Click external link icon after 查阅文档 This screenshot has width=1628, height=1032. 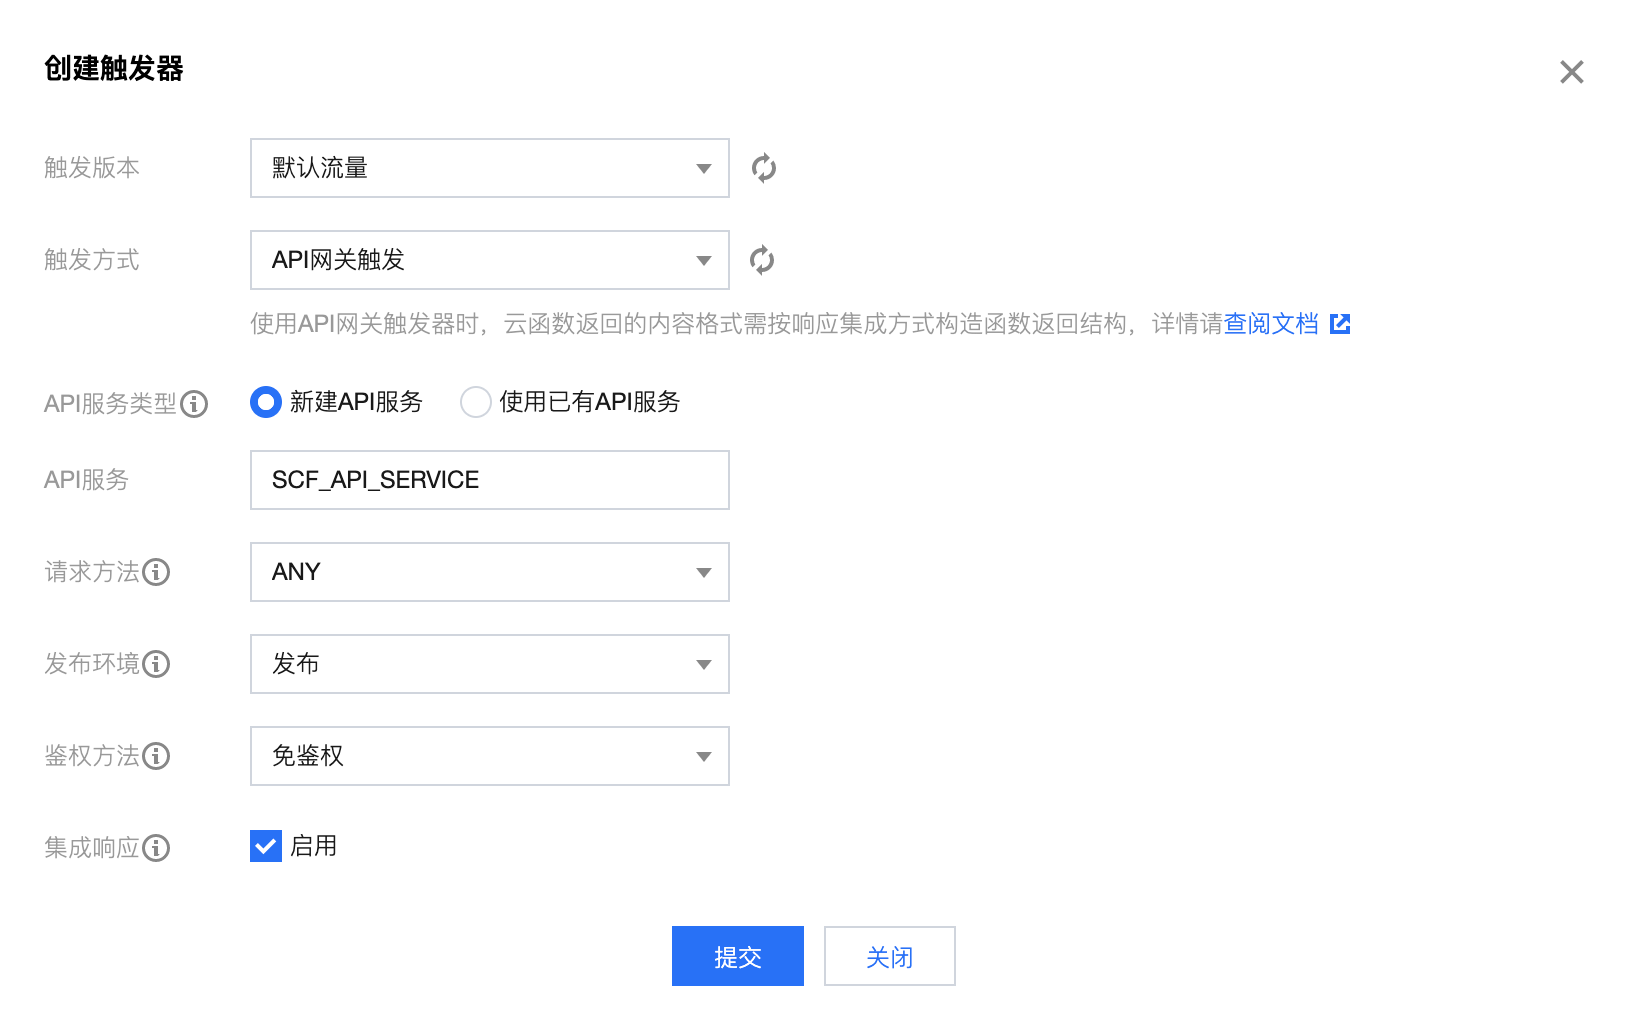1340,324
